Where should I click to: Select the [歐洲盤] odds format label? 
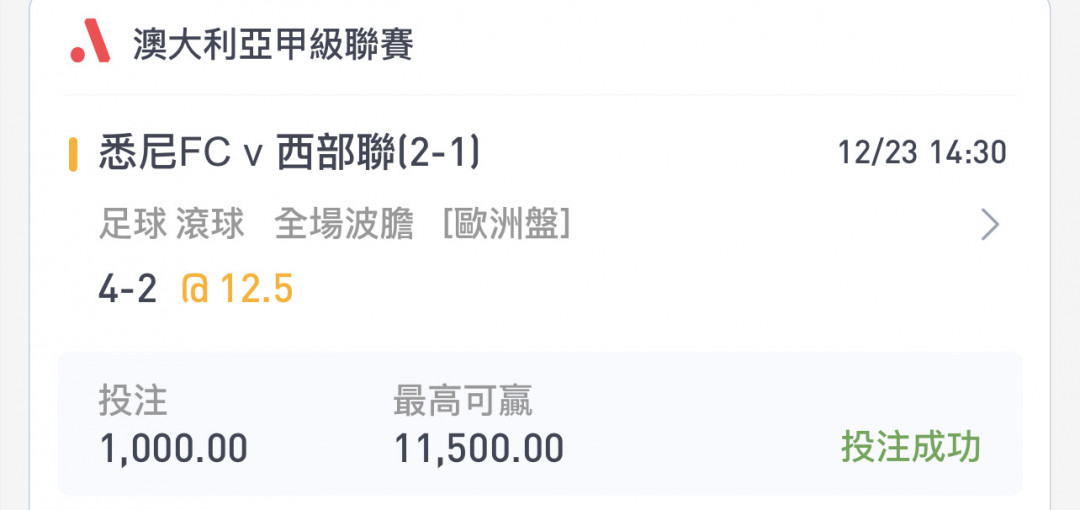pyautogui.click(x=506, y=225)
